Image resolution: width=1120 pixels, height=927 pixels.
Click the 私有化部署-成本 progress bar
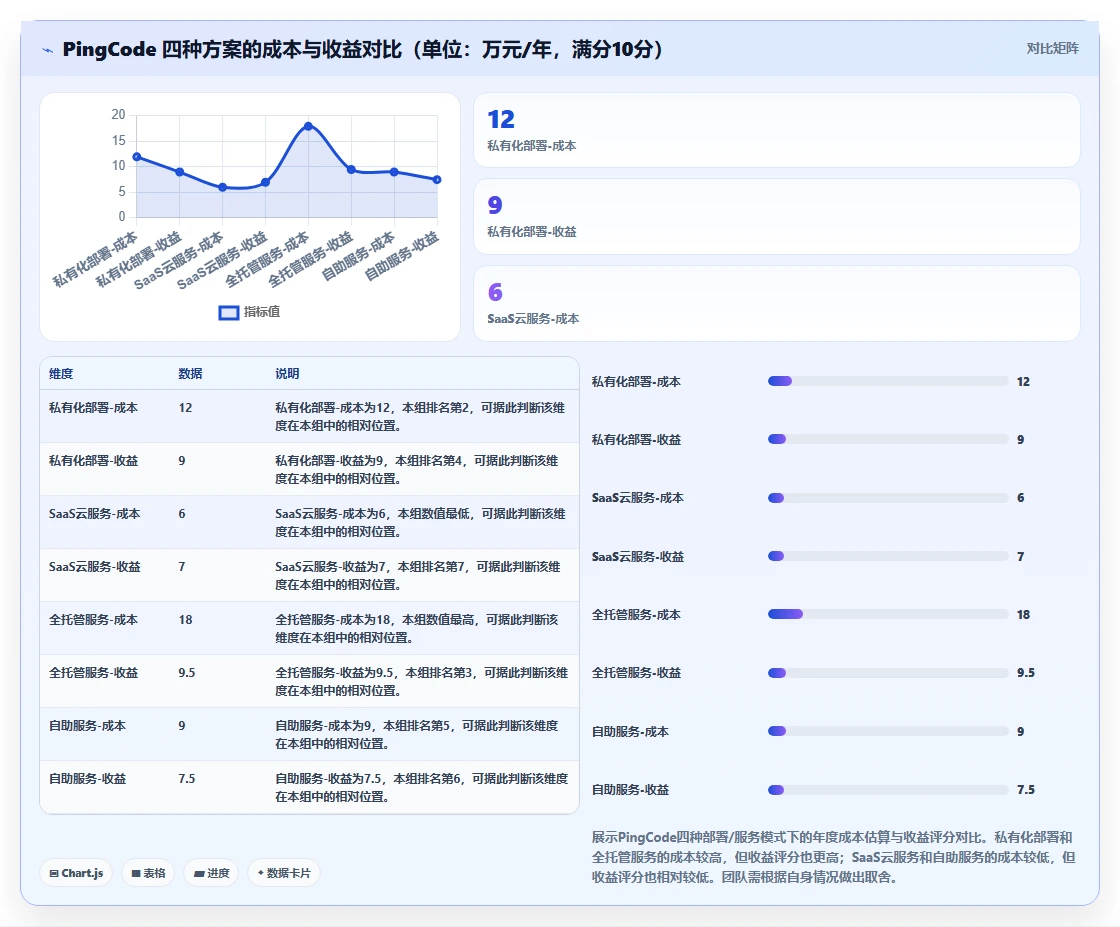[x=888, y=381]
